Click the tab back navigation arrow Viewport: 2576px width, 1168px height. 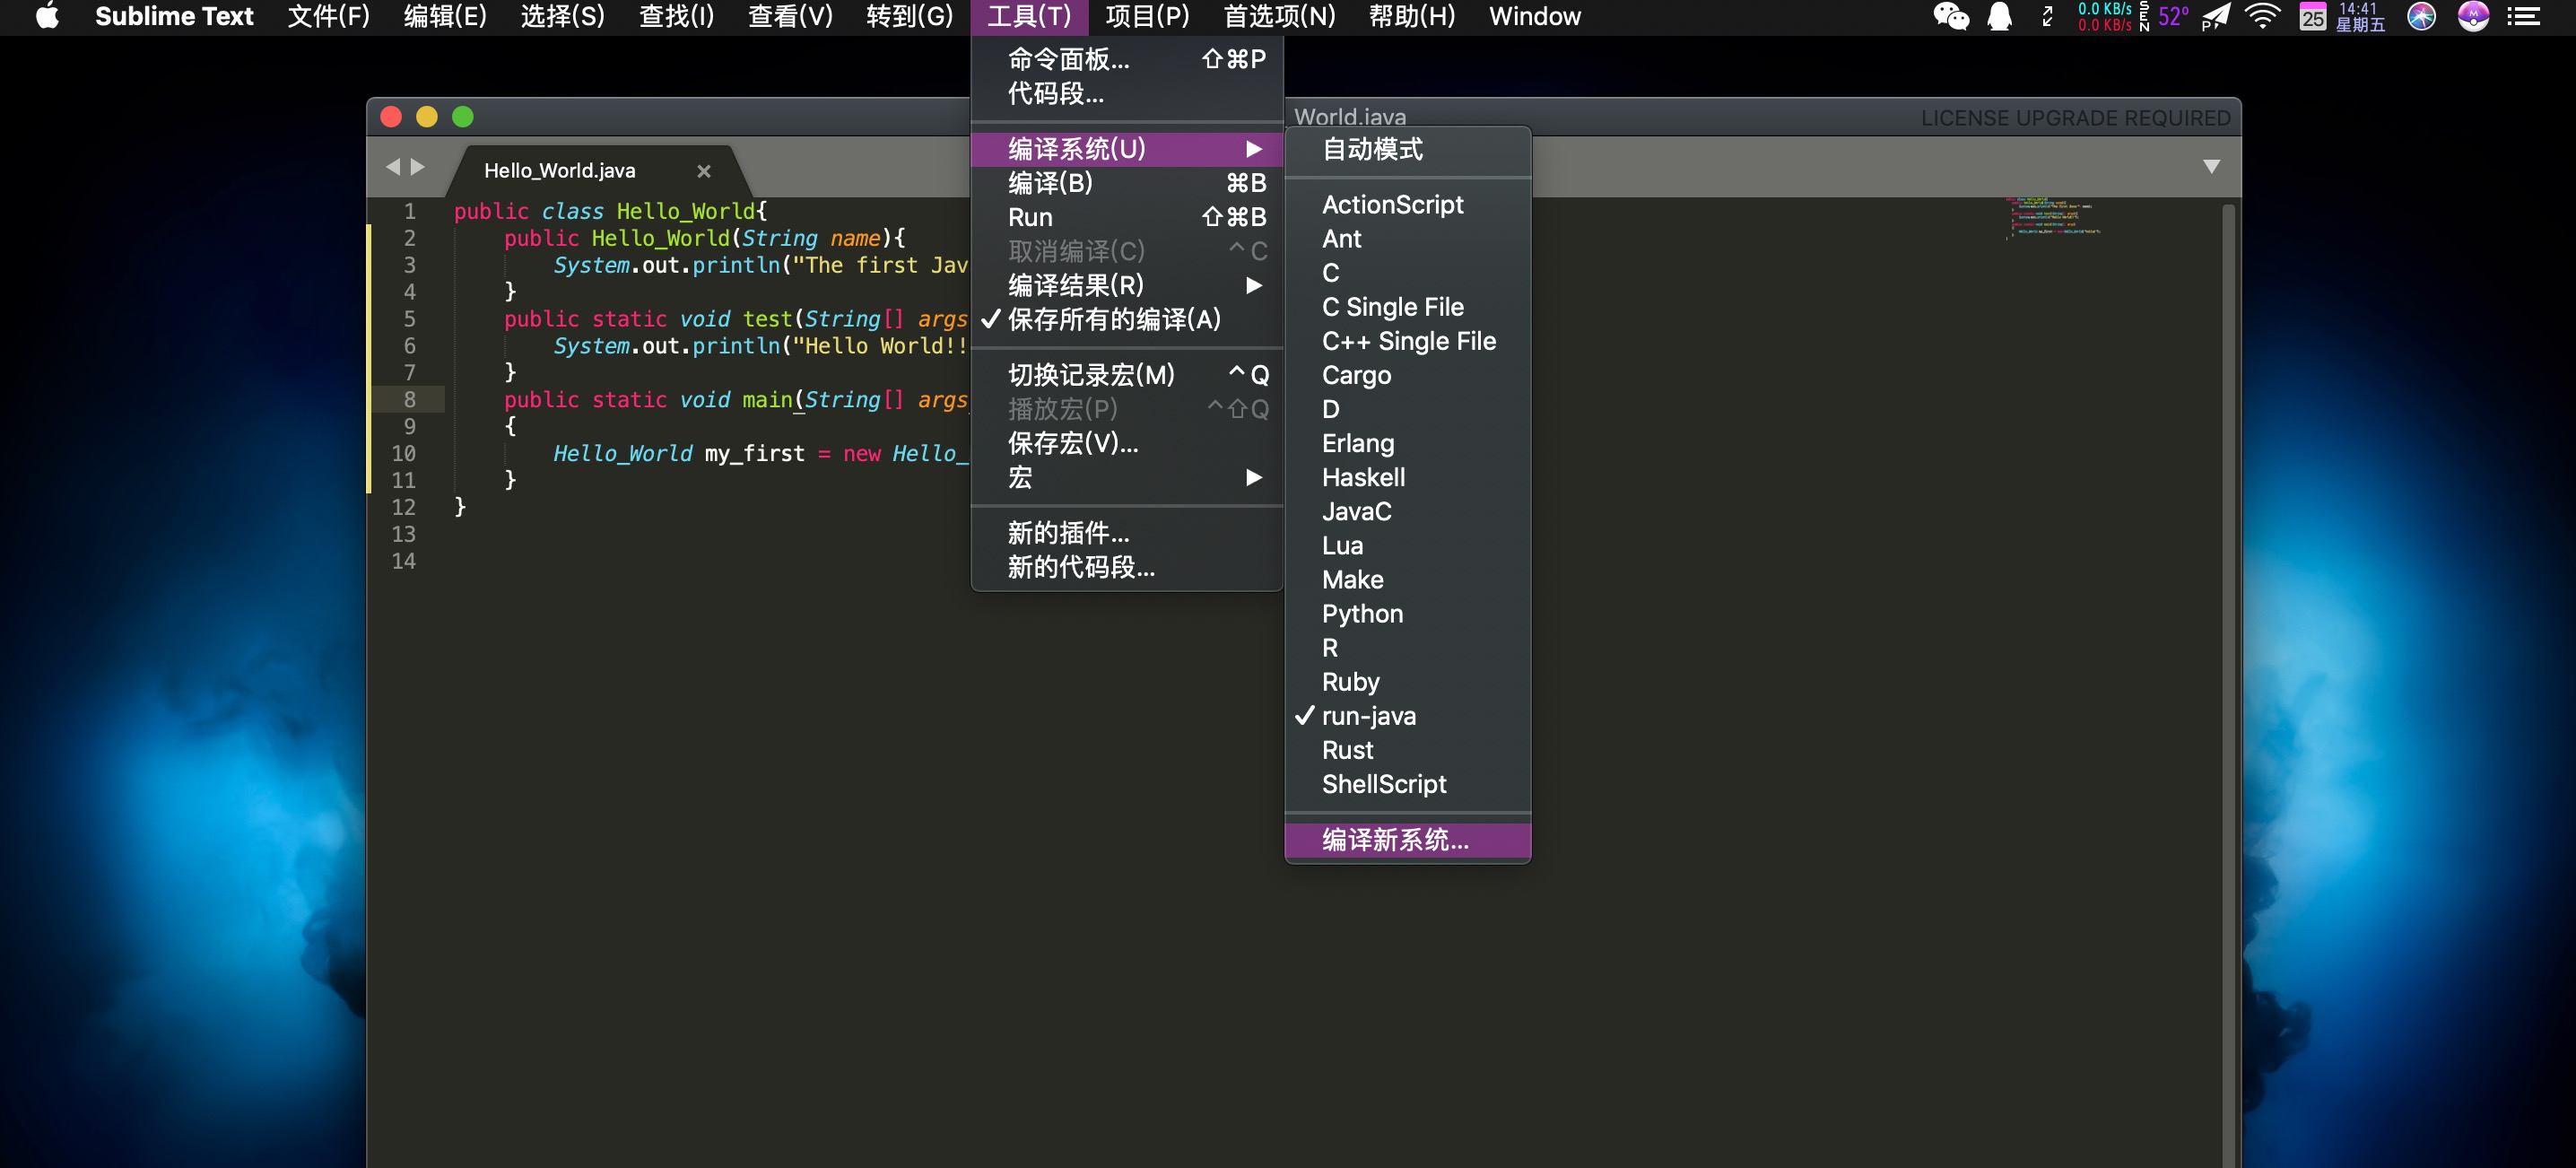(393, 167)
